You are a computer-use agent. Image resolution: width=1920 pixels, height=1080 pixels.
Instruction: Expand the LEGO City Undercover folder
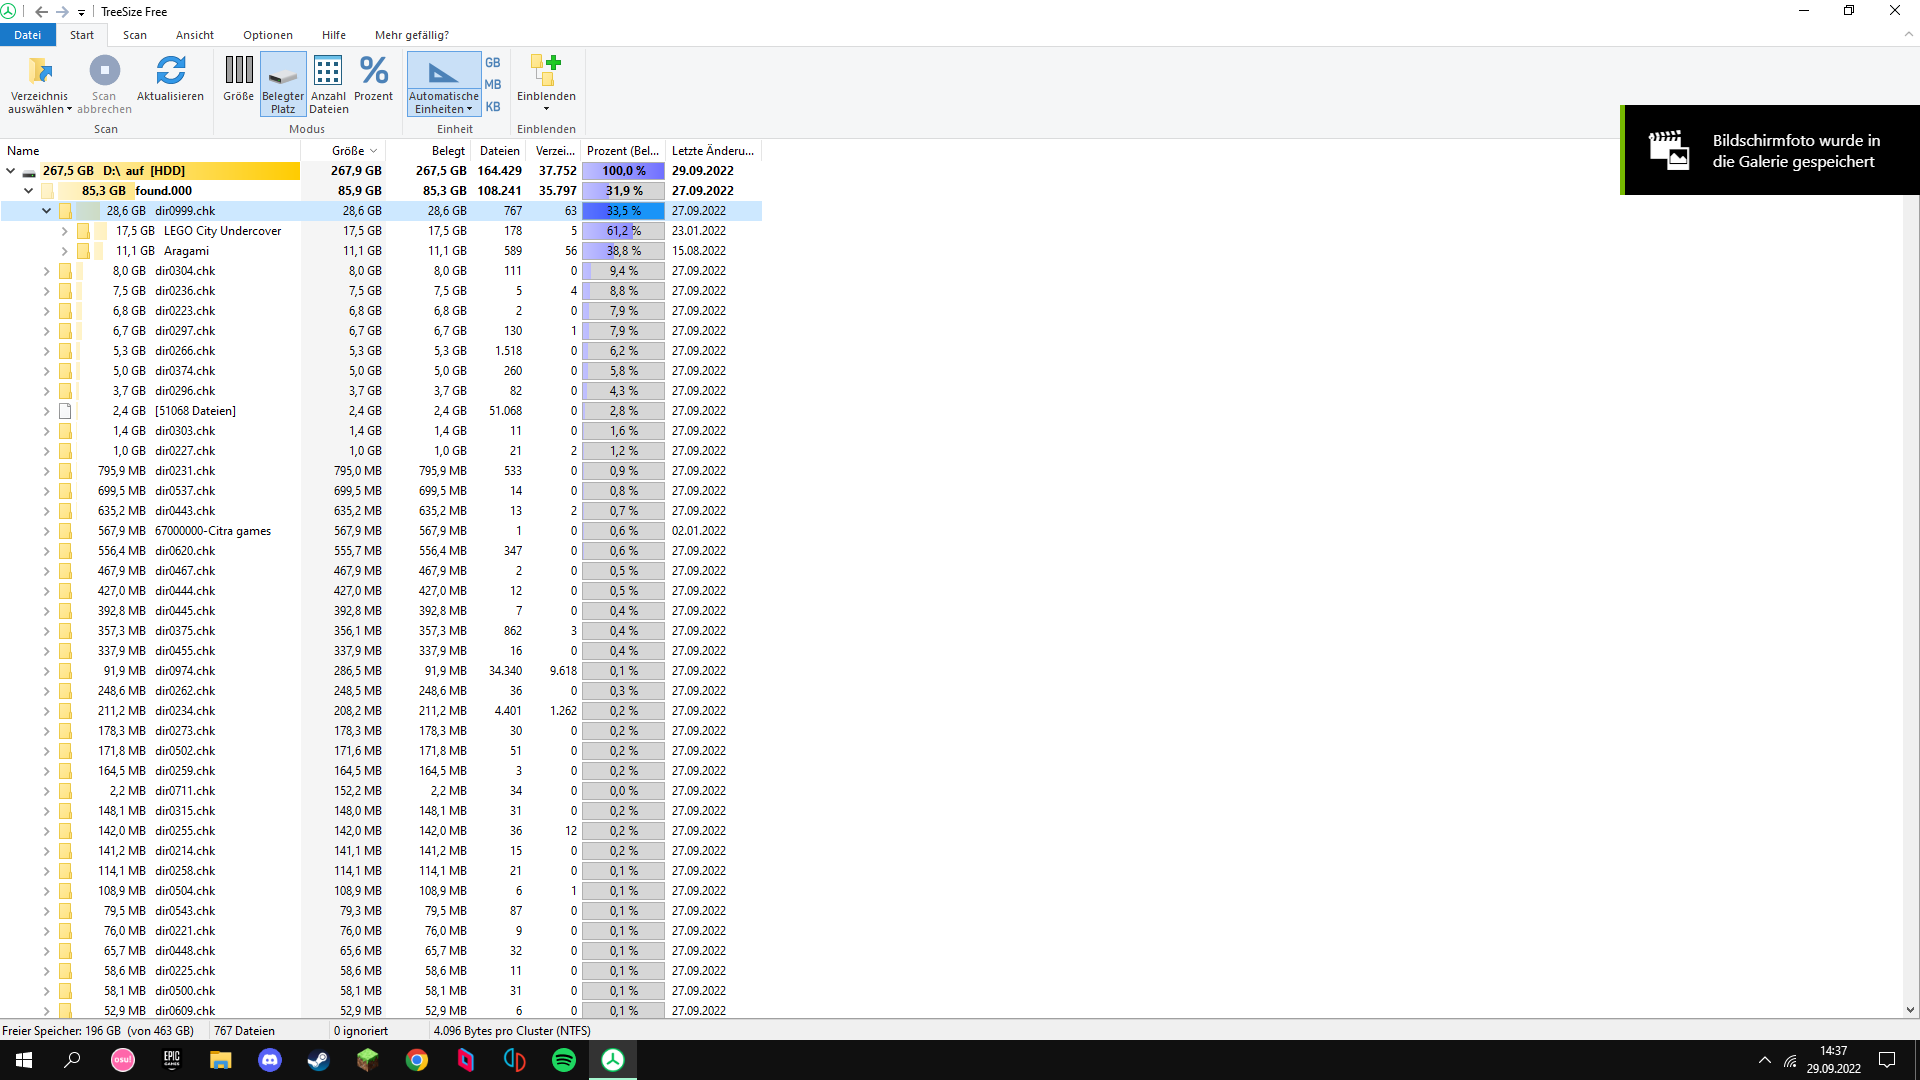point(63,231)
